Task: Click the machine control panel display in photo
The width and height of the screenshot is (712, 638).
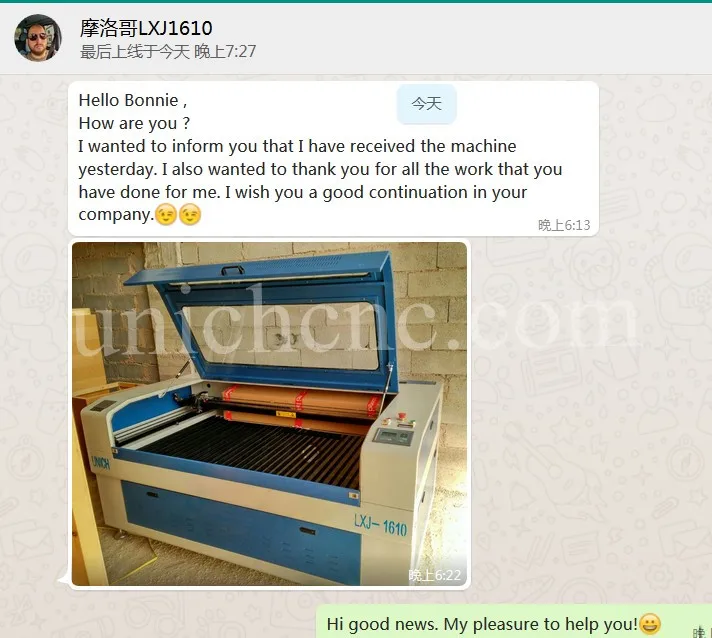Action: [x=393, y=436]
